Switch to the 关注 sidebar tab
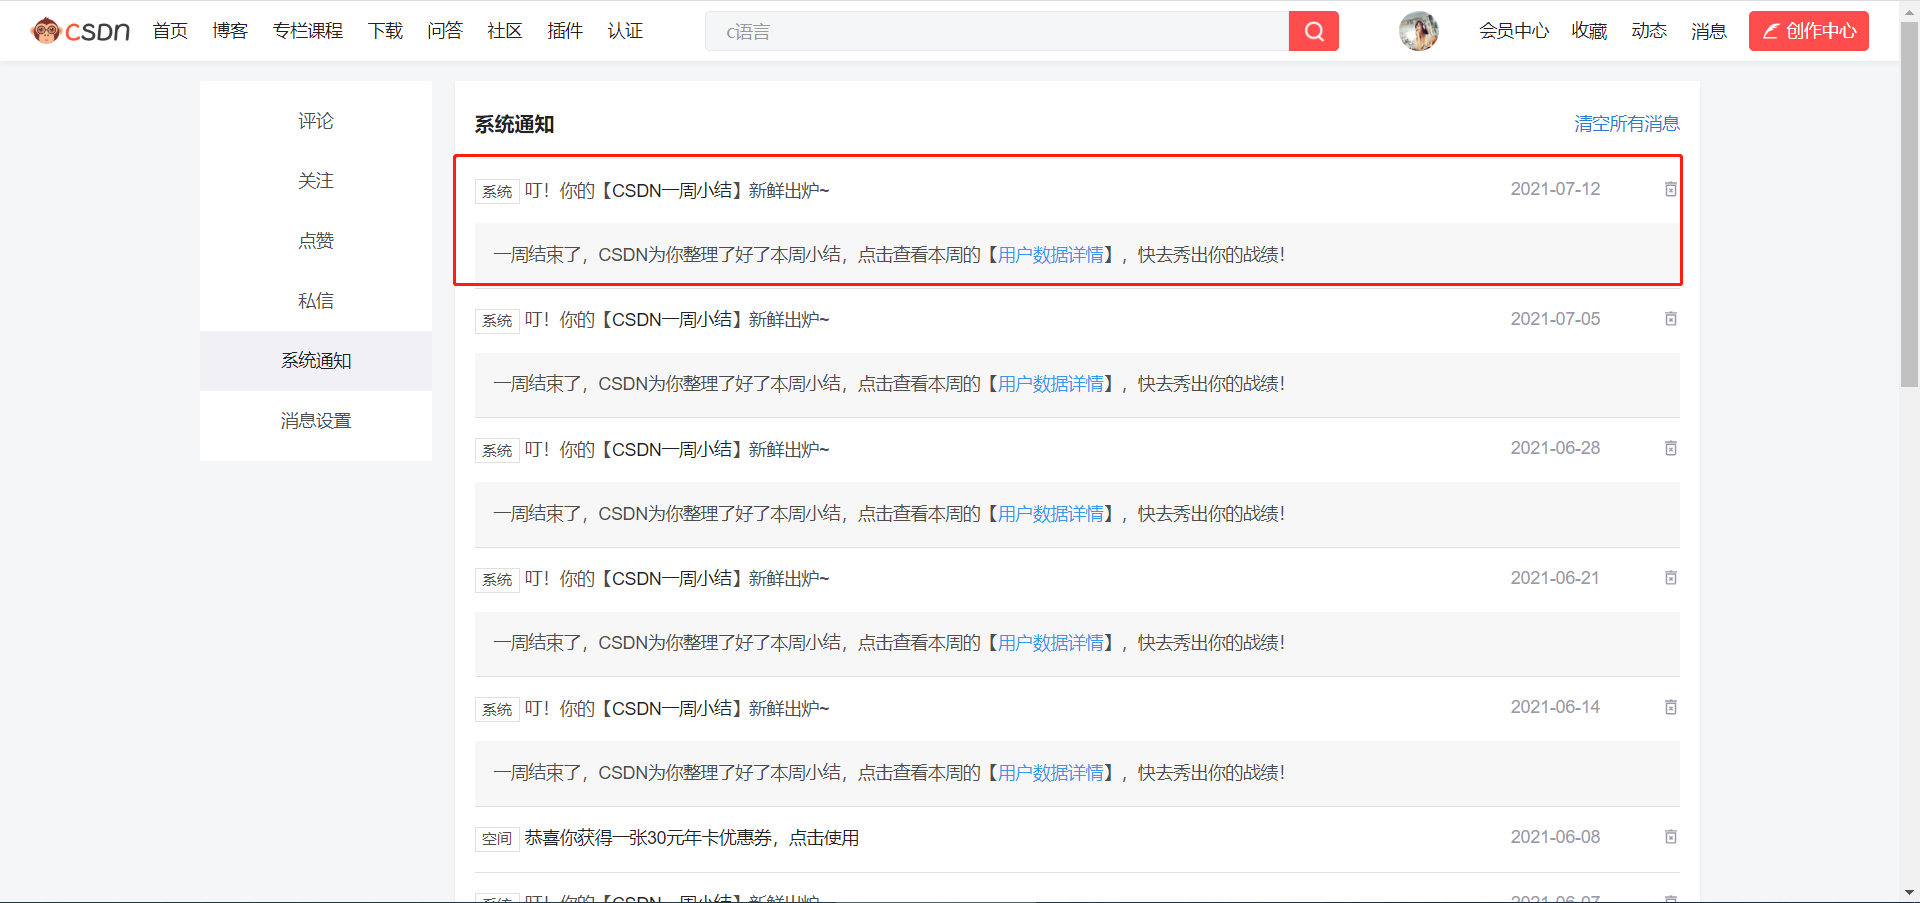 [x=316, y=181]
